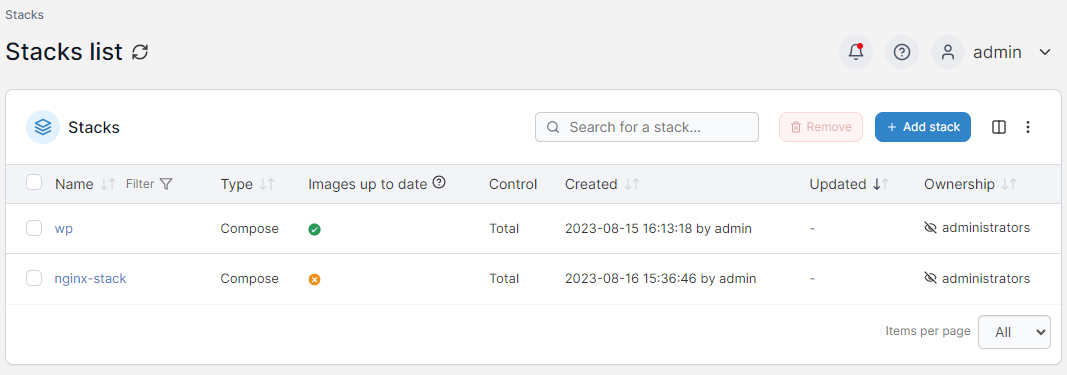
Task: Click the Name column filter funnel icon
Action: pyautogui.click(x=166, y=184)
